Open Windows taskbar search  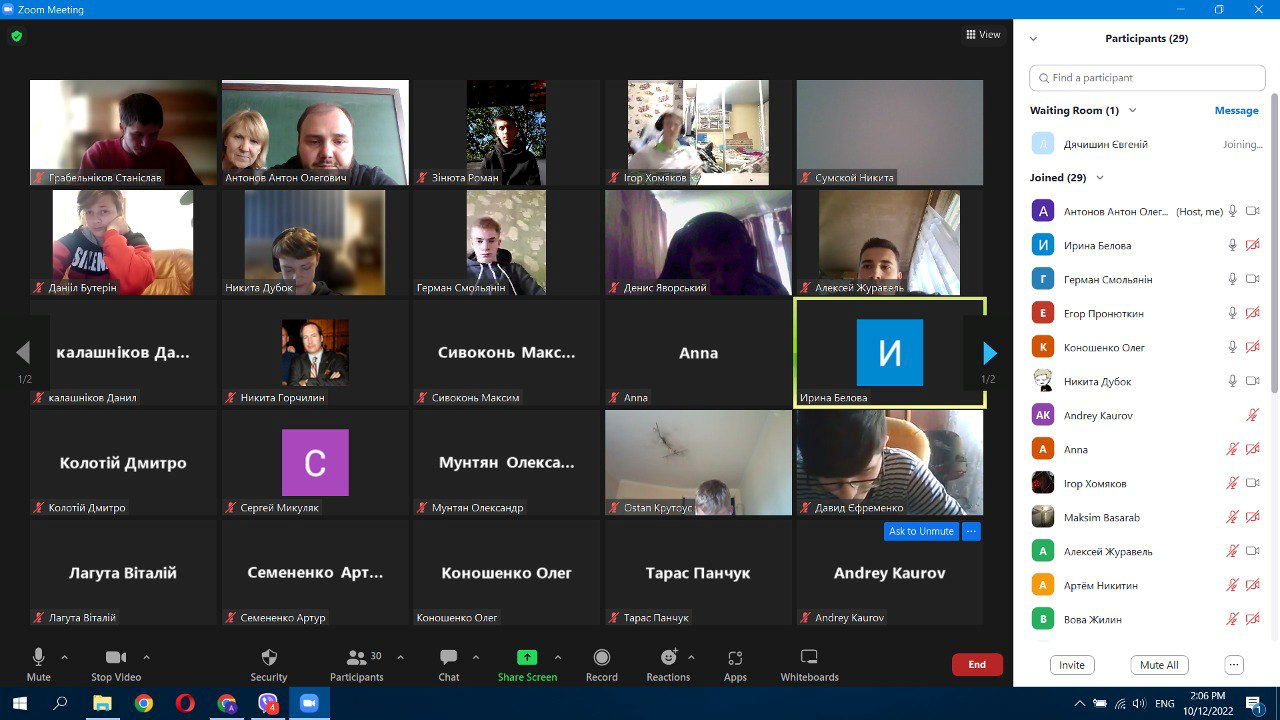click(60, 703)
